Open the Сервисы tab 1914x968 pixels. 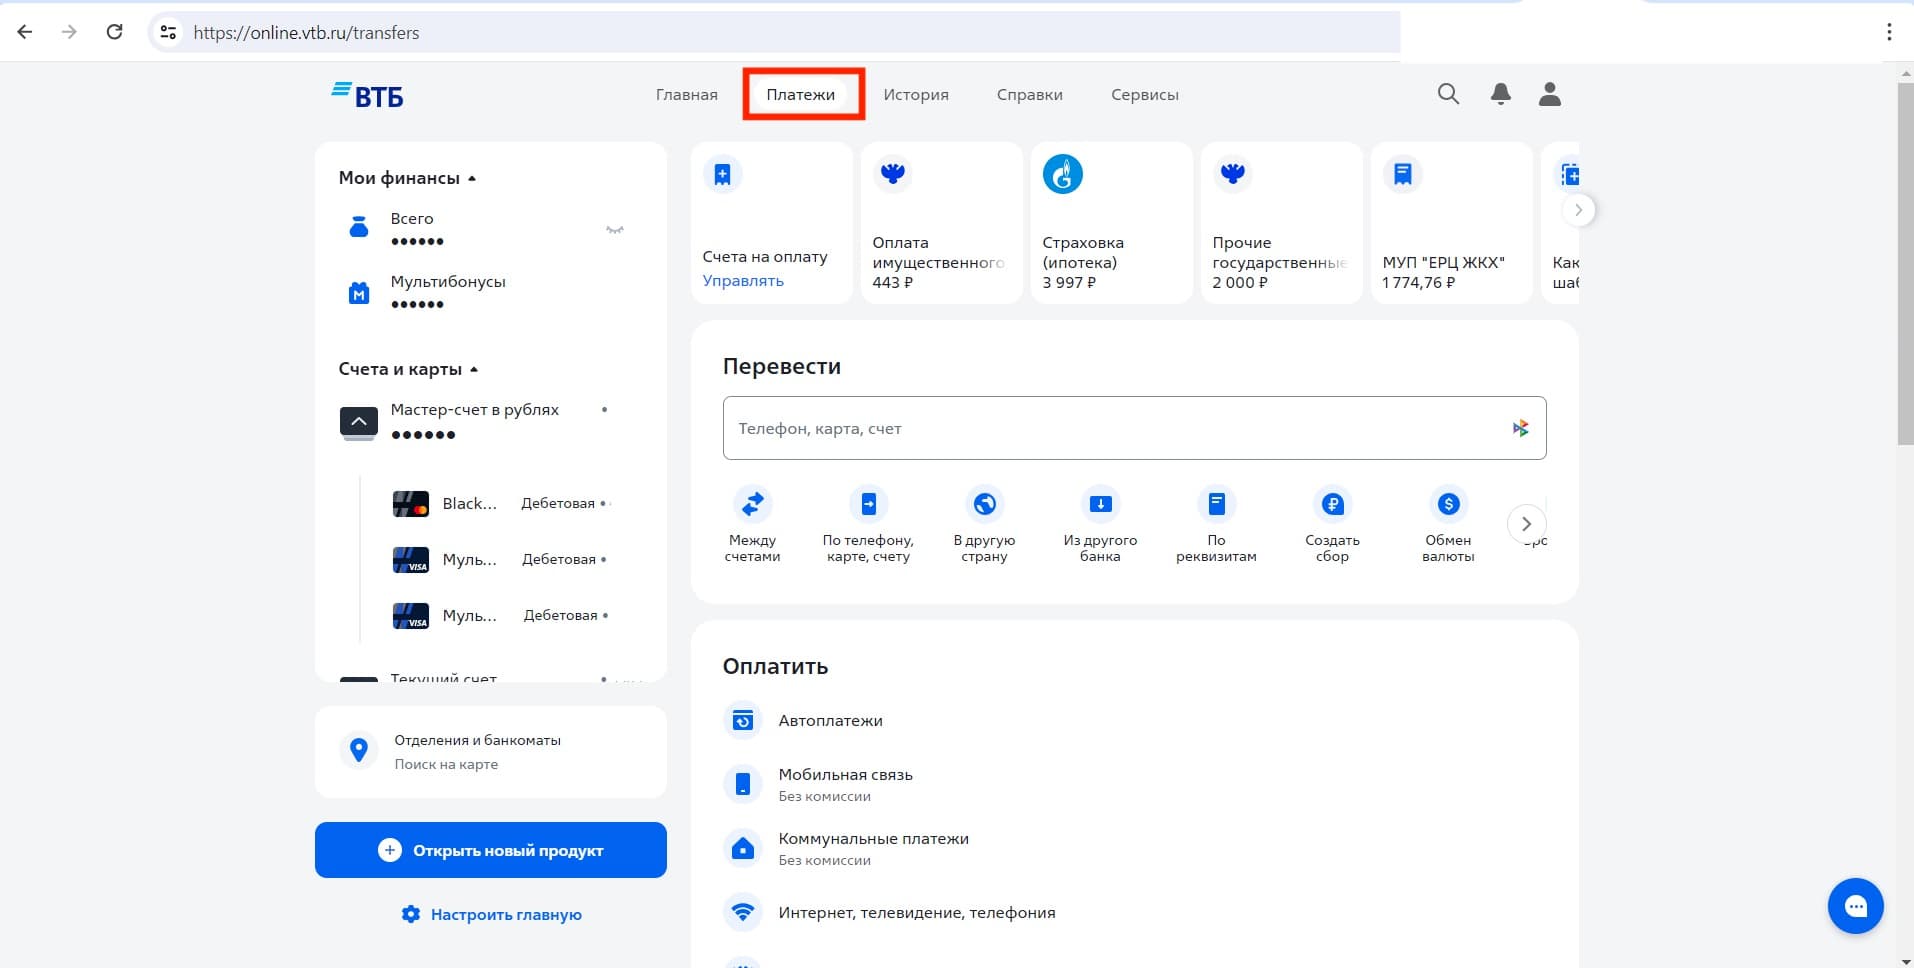(x=1145, y=95)
